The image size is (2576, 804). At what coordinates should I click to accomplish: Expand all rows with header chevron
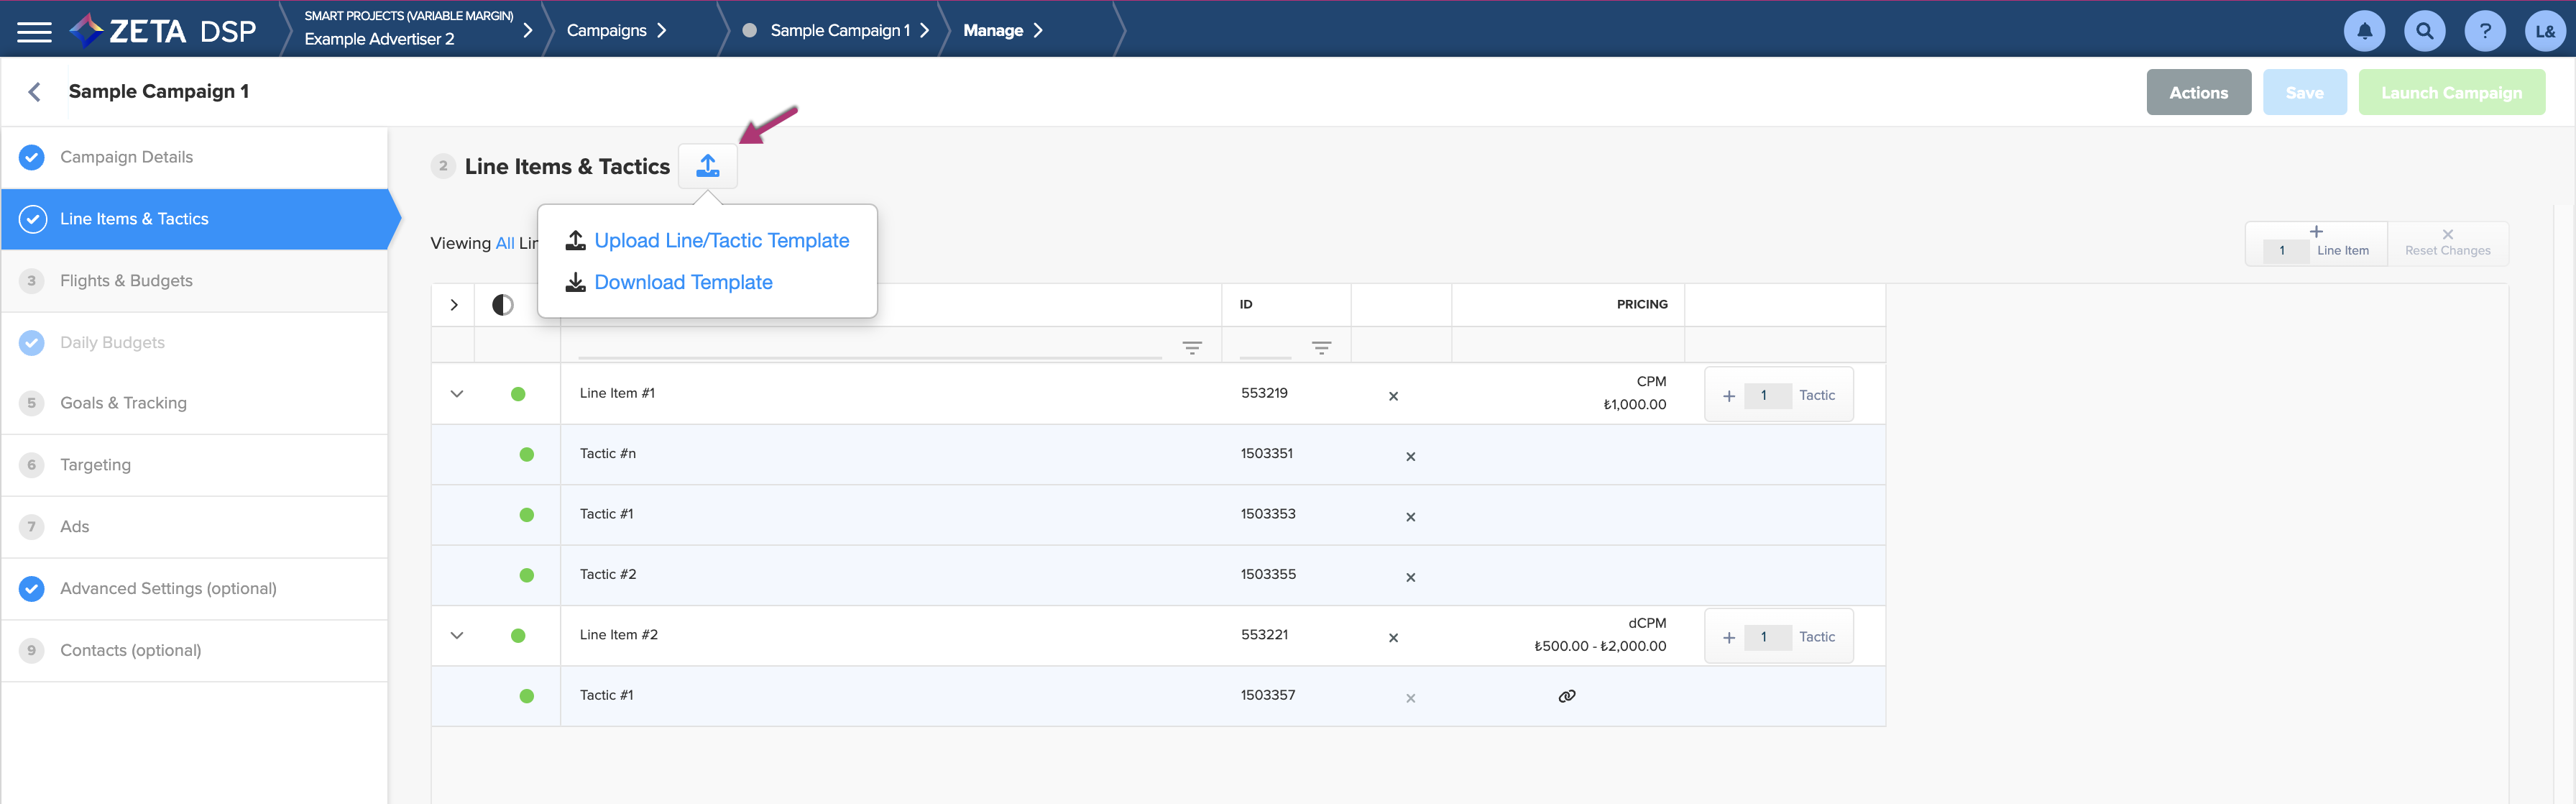point(453,305)
